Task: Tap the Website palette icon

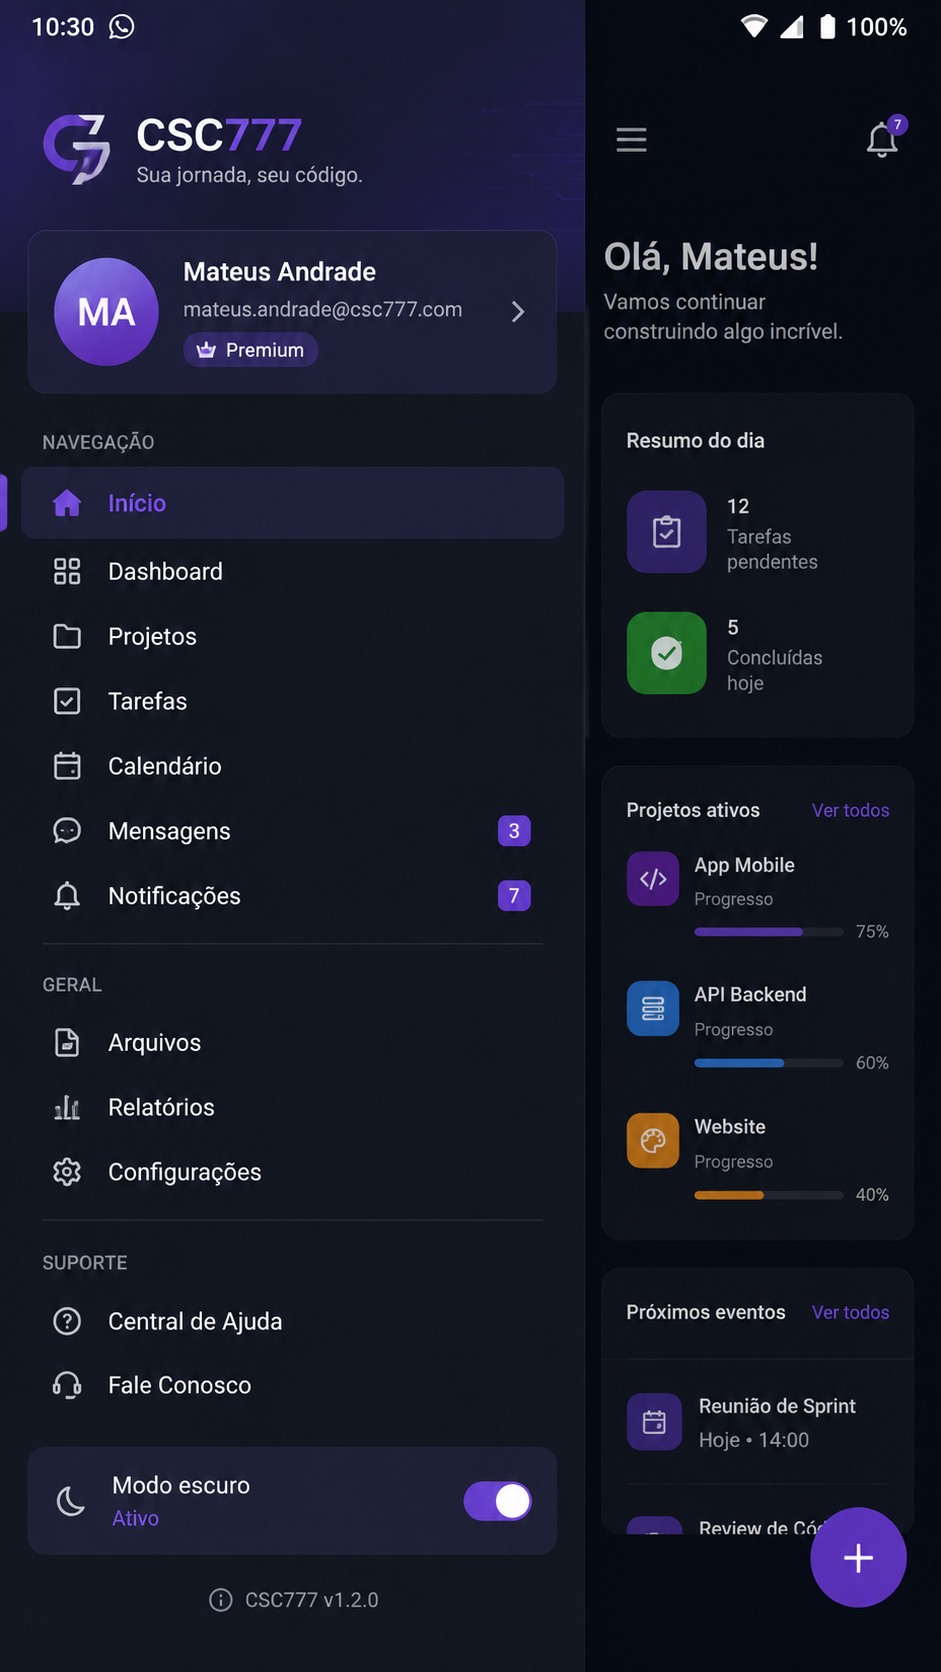Action: (x=653, y=1140)
